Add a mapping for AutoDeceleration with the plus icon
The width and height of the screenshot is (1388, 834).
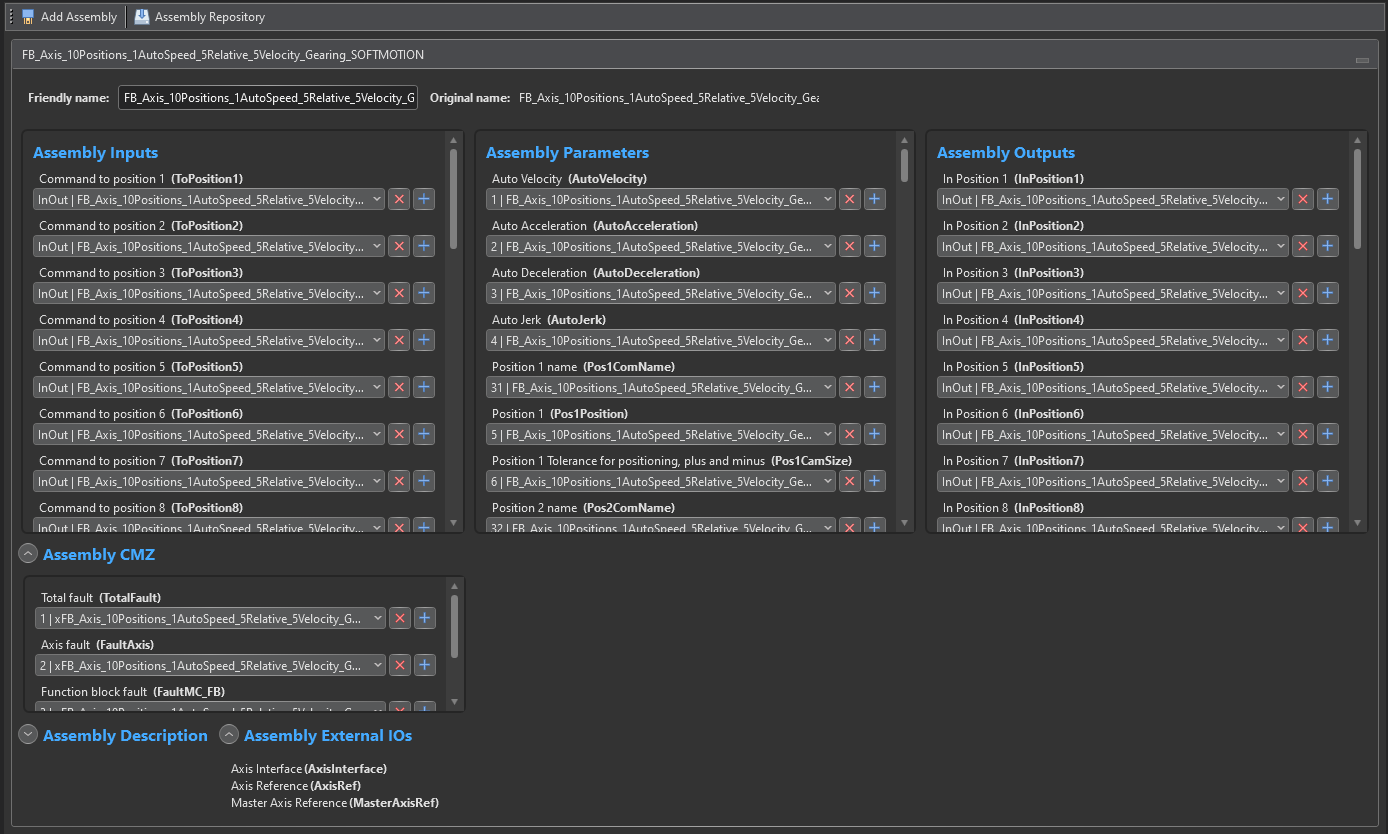coord(875,293)
